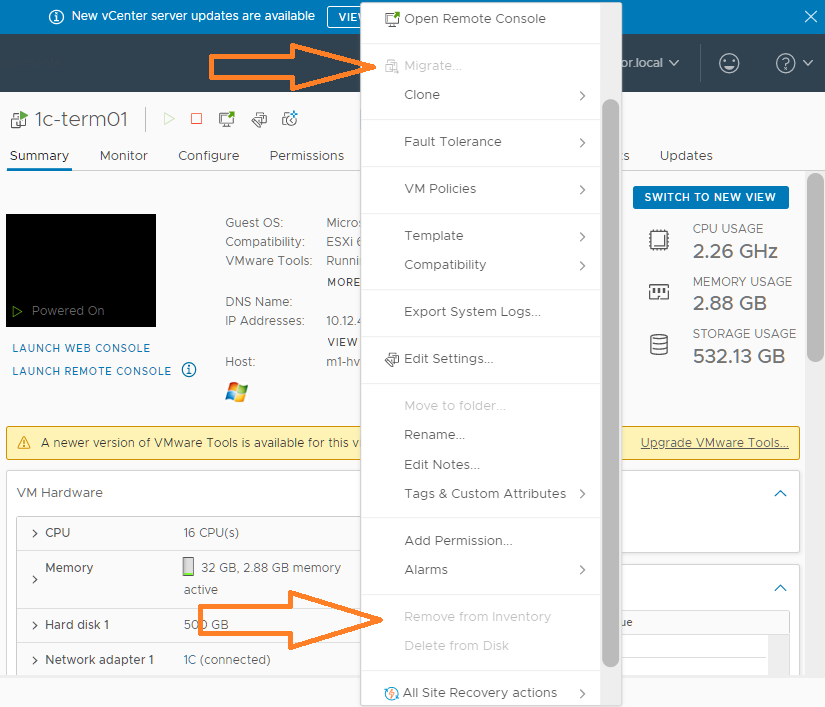Click the memory bar indicator icon

[188, 567]
